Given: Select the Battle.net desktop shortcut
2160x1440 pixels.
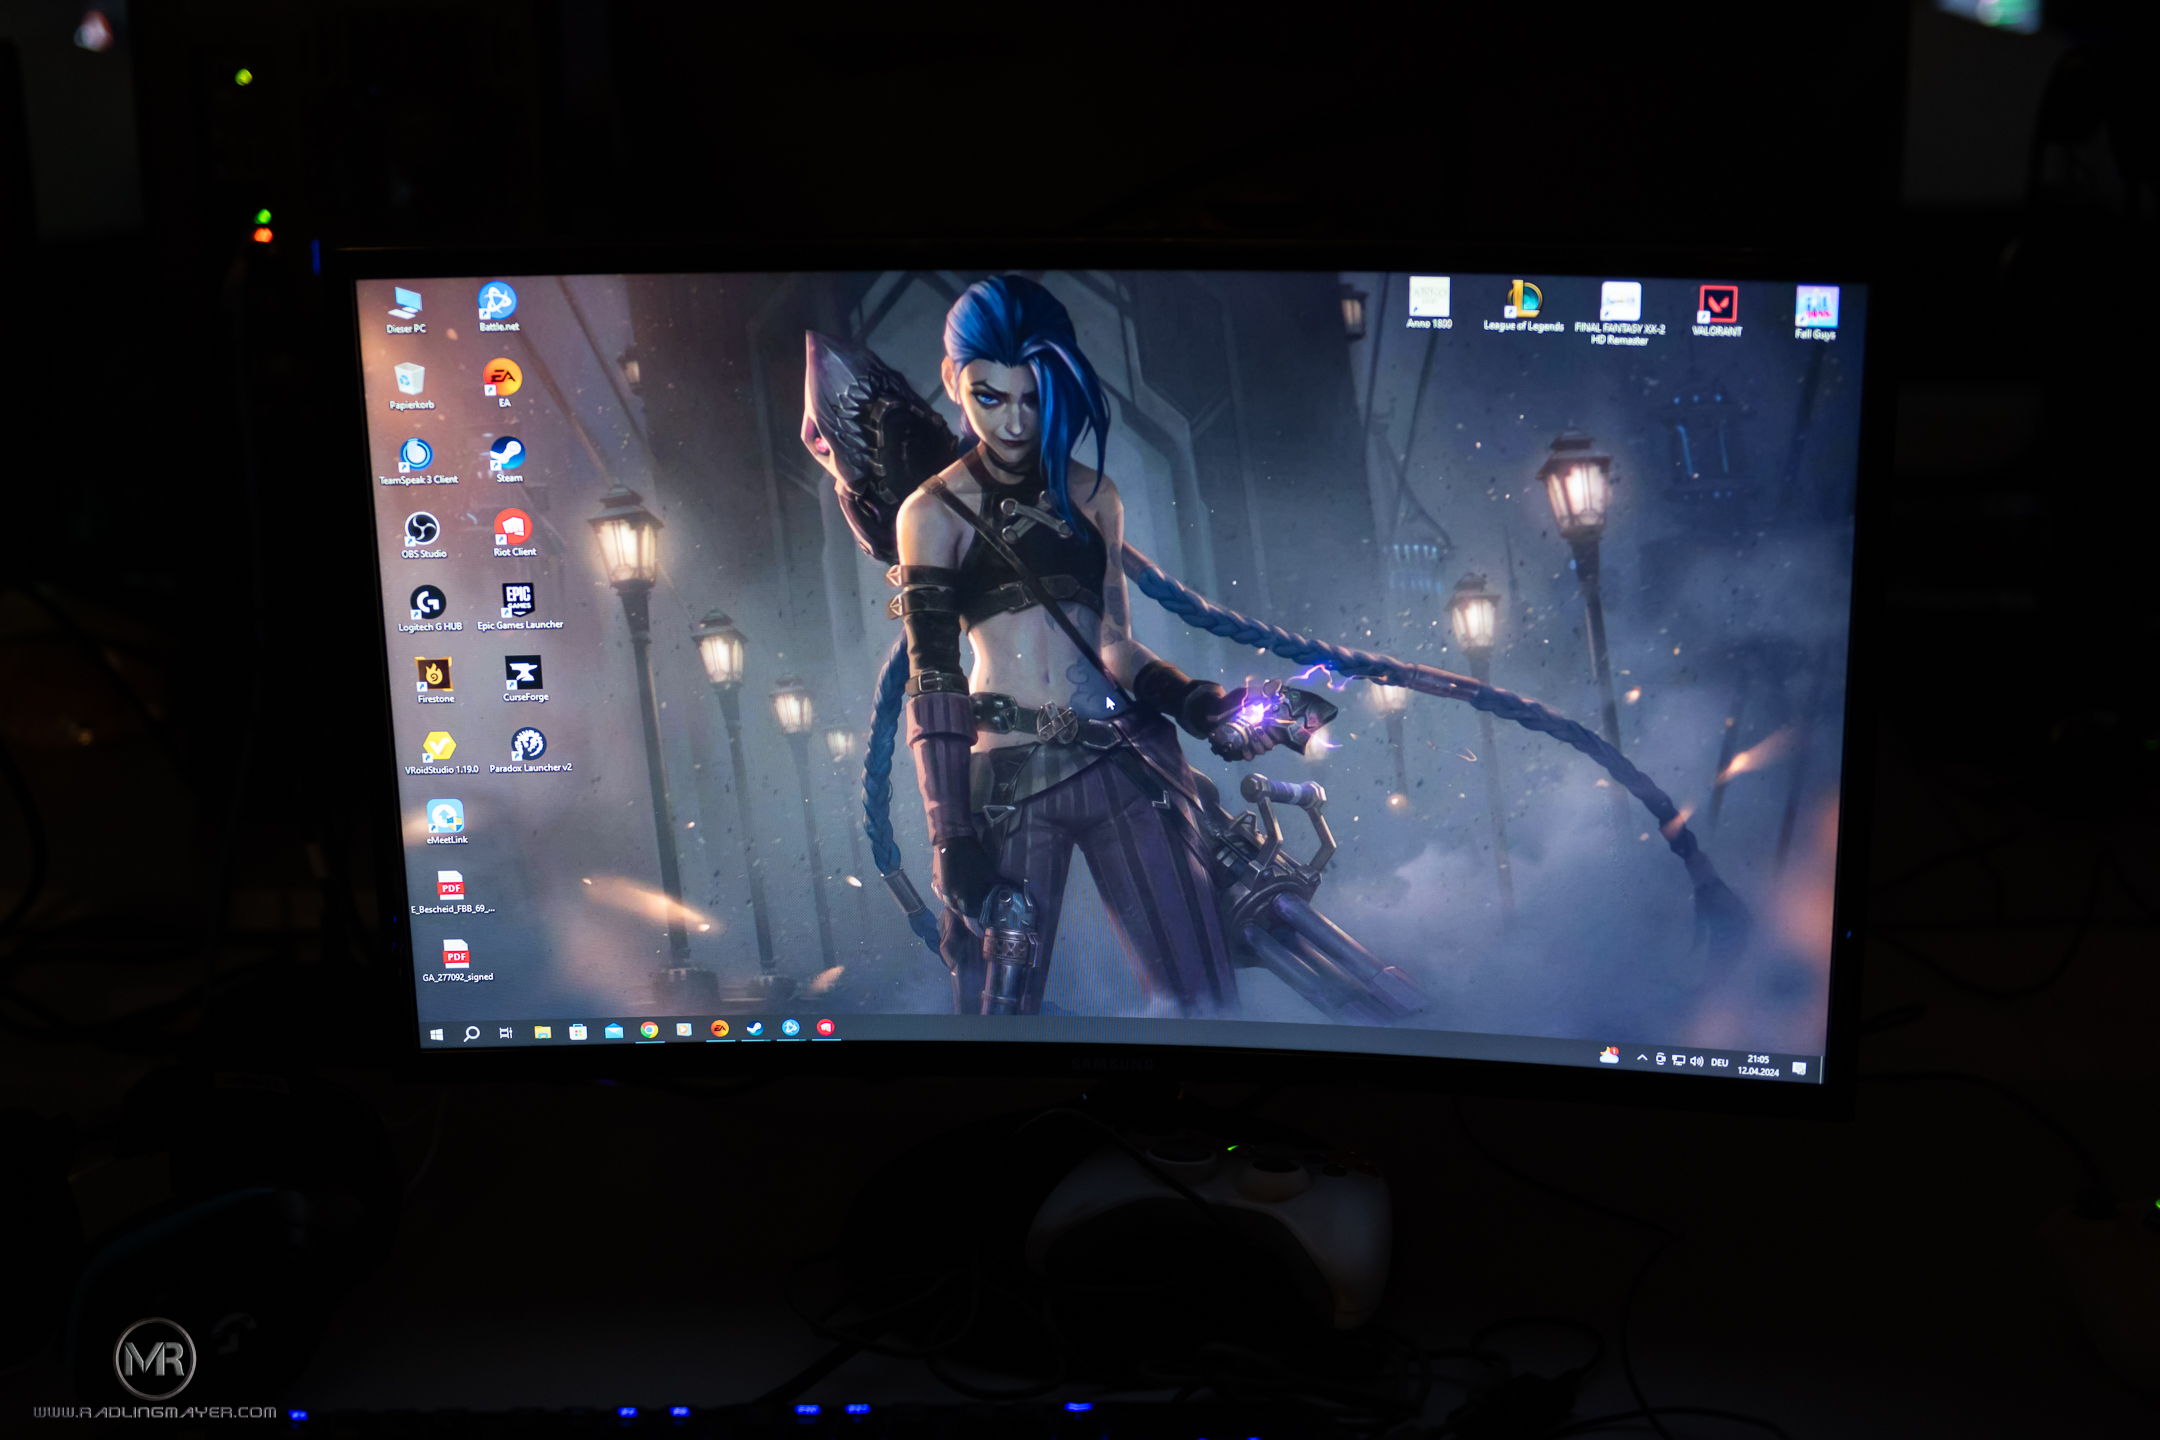Looking at the screenshot, I should click(497, 307).
